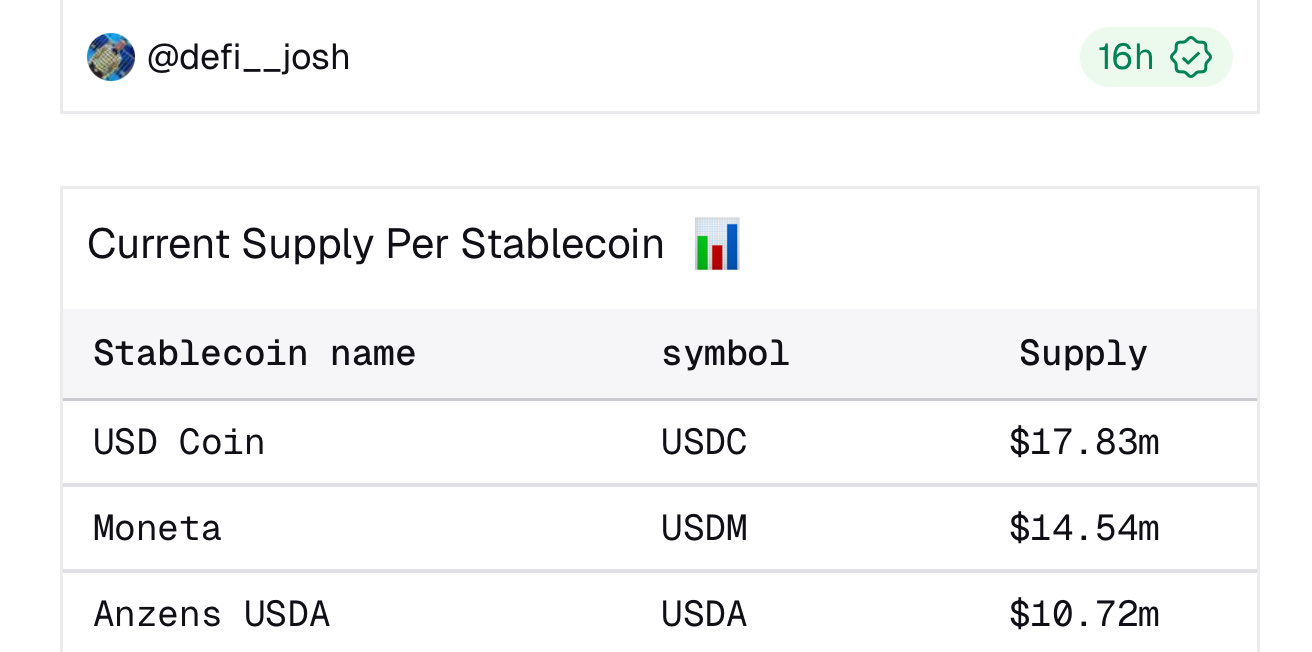Click the 16h last-updated time label
The height and width of the screenshot is (652, 1312).
click(1125, 57)
